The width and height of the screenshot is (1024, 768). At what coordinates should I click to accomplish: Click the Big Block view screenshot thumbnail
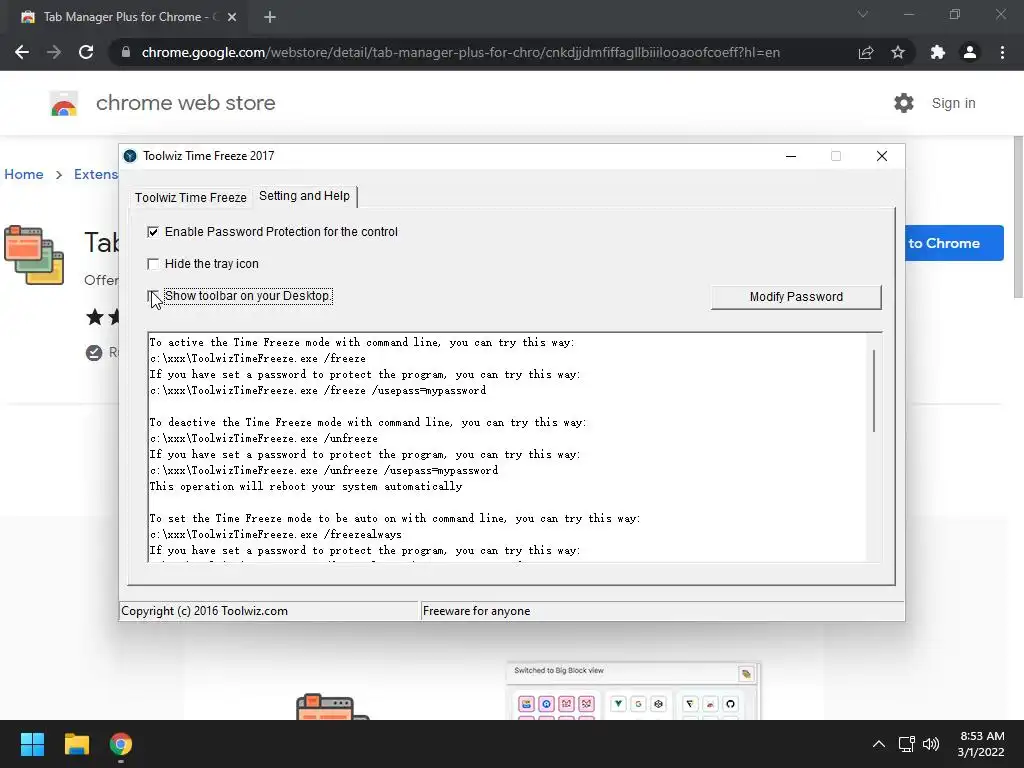pos(633,691)
